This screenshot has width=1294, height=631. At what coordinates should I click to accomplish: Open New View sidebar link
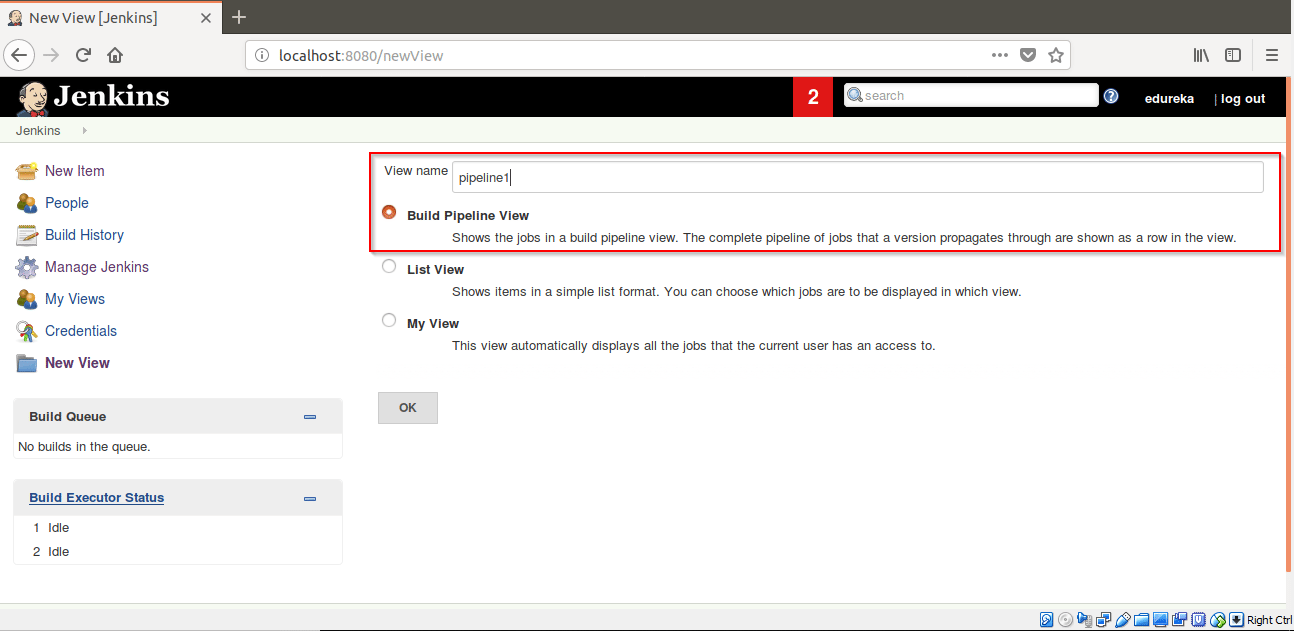pyautogui.click(x=78, y=363)
